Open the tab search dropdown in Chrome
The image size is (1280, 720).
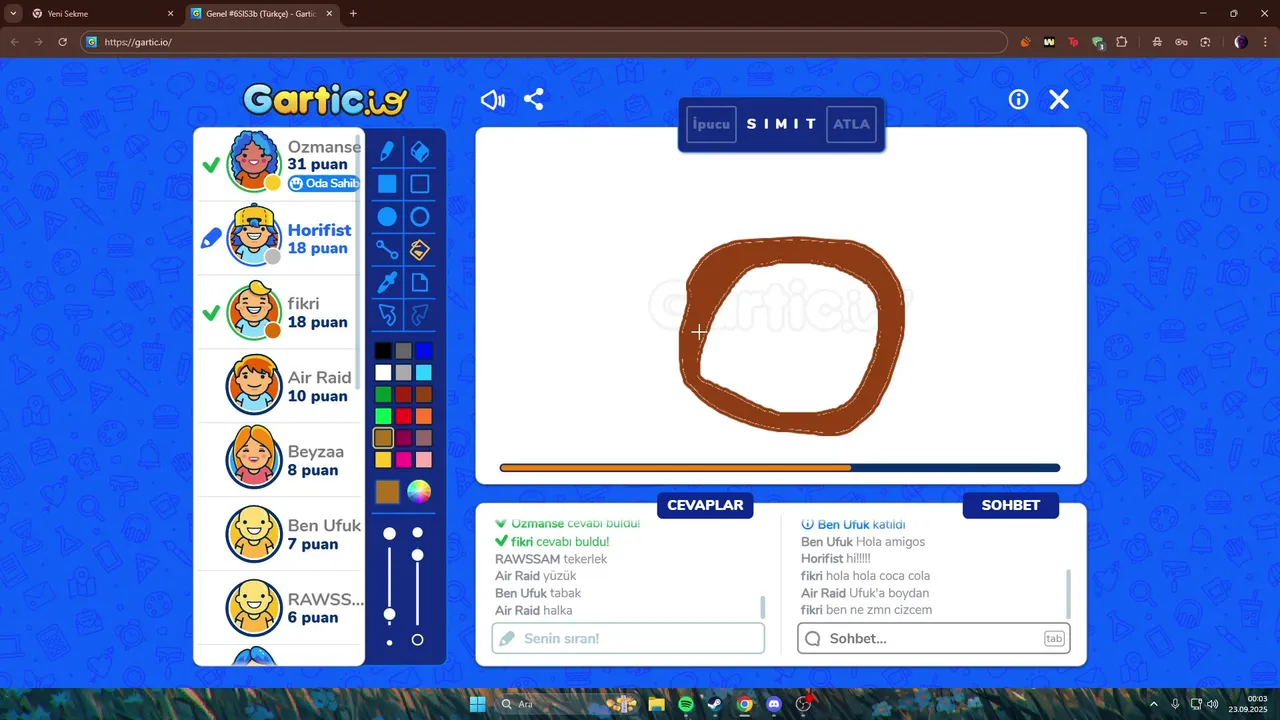(13, 14)
